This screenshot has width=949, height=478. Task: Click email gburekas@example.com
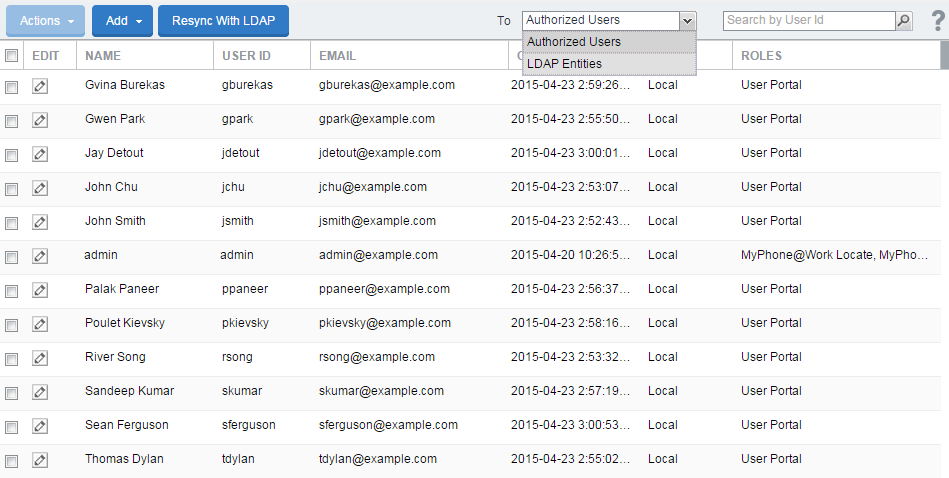[387, 85]
